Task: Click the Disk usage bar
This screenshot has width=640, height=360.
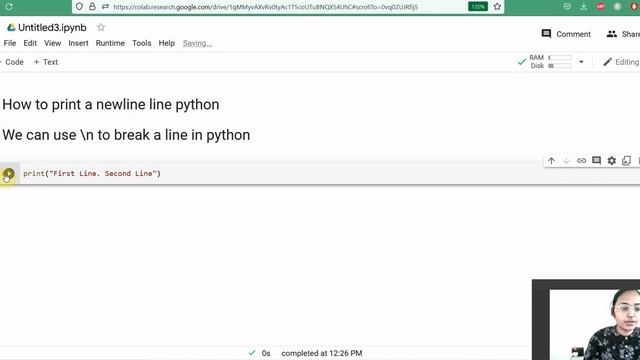Action: pos(560,66)
